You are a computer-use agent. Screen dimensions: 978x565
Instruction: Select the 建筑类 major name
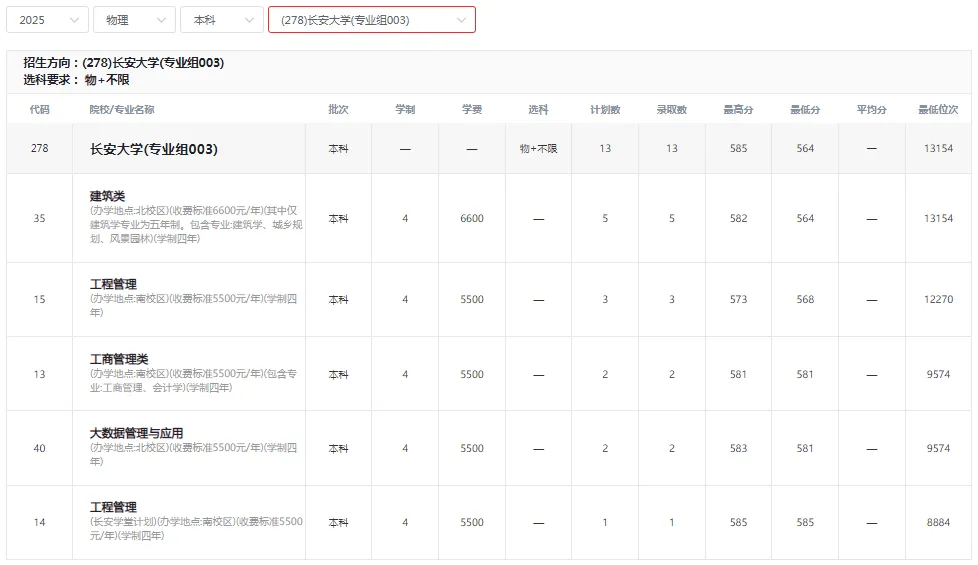[107, 196]
